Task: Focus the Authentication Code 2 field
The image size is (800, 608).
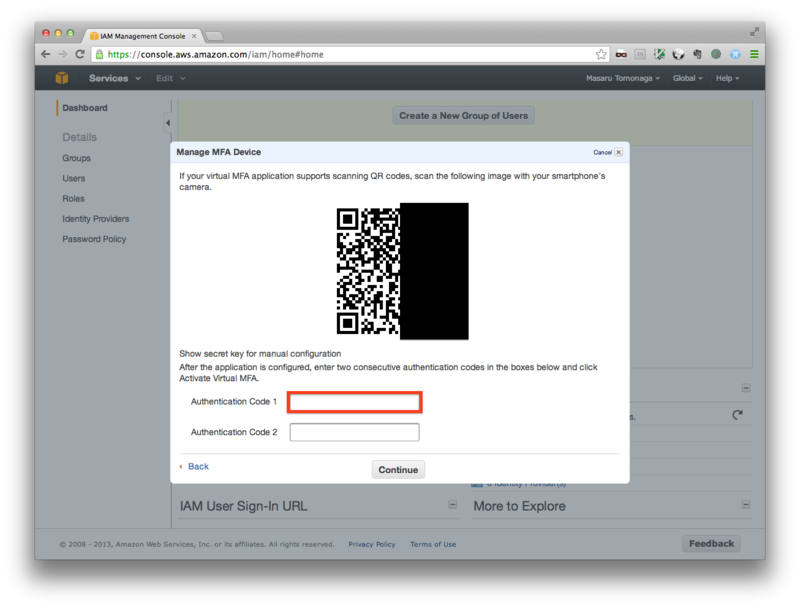Action: (x=355, y=432)
